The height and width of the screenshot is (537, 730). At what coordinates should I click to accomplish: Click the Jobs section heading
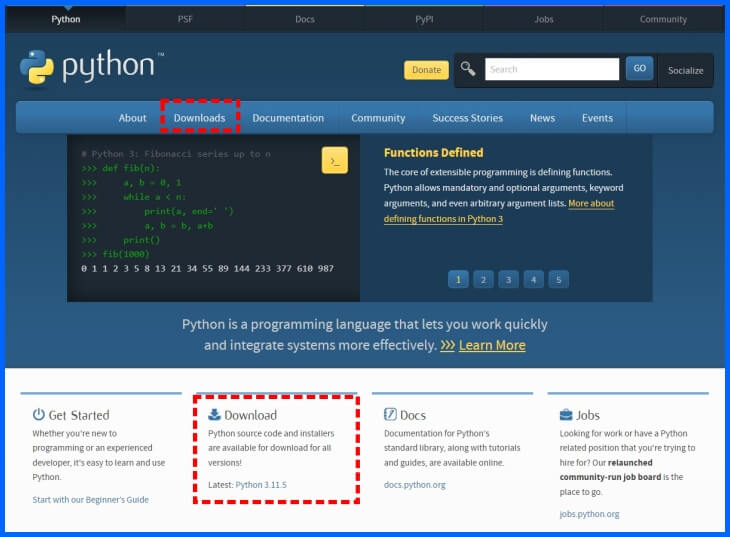click(x=588, y=415)
